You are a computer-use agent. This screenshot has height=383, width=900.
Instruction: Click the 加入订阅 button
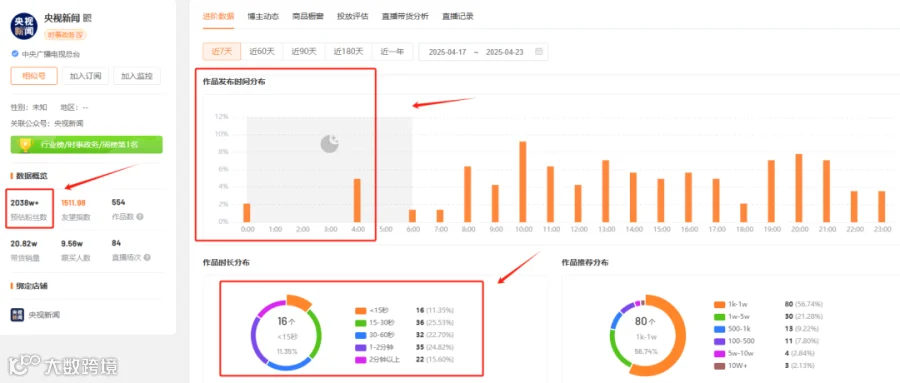(86, 75)
